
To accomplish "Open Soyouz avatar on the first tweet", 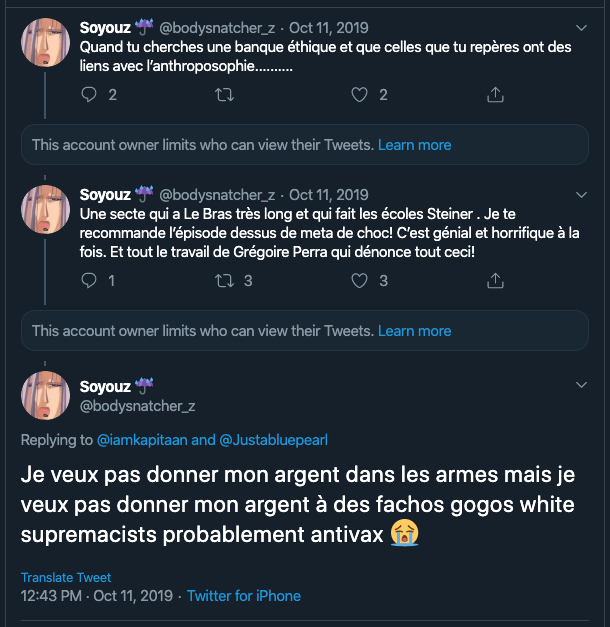I will 45,43.
